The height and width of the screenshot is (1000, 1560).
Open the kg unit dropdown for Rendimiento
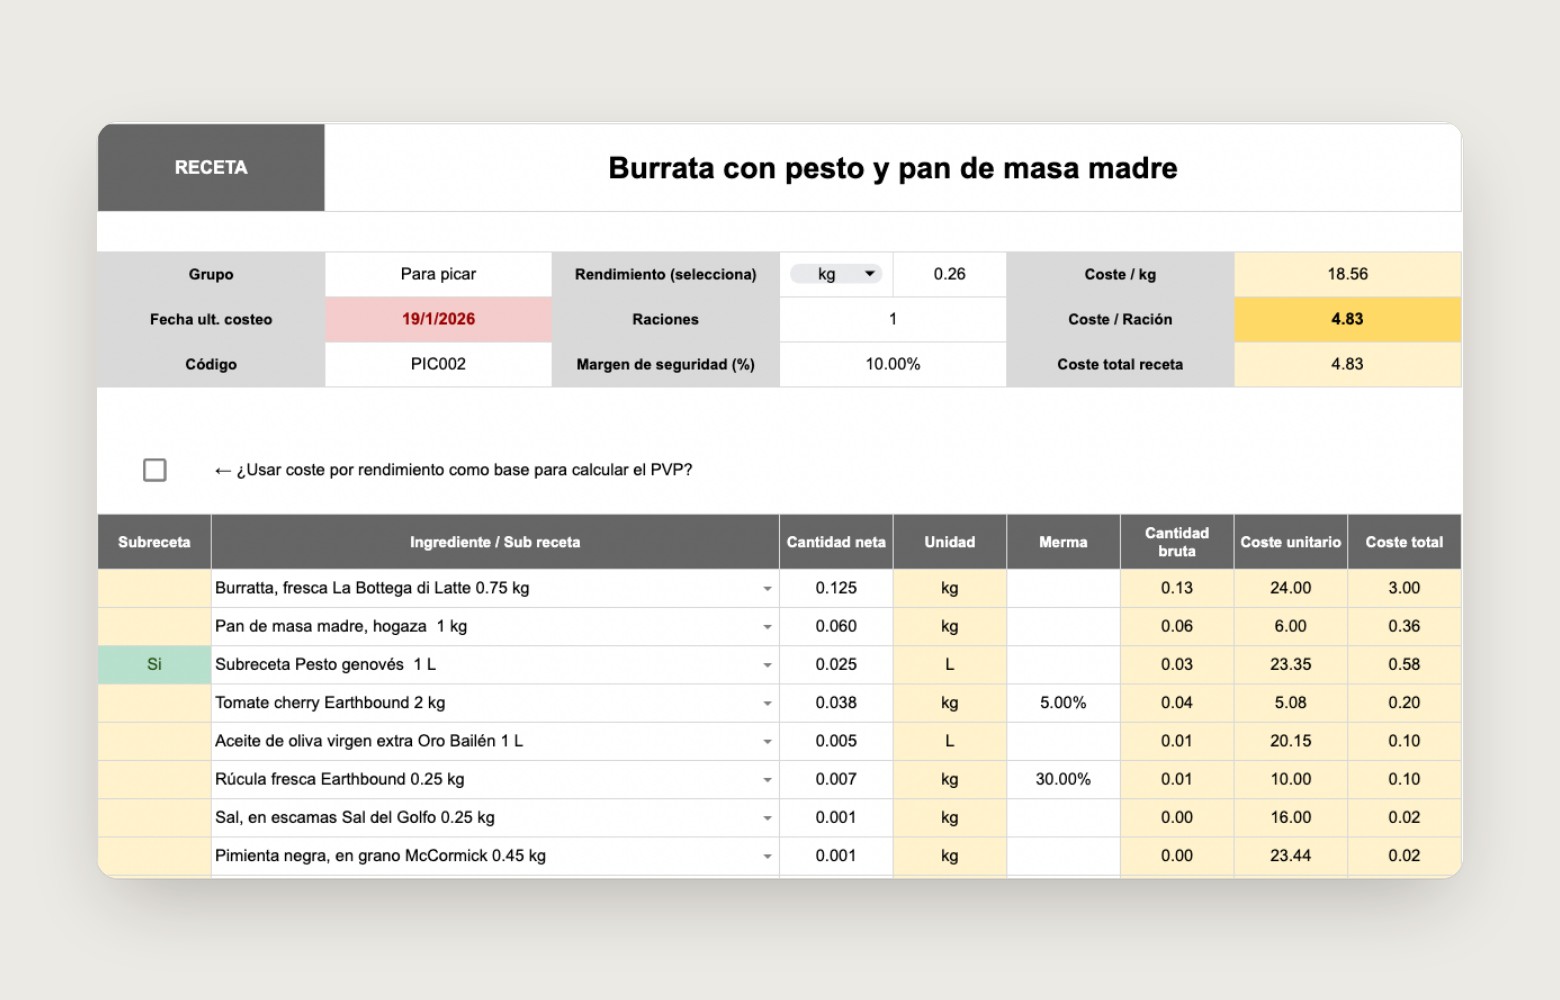coord(836,274)
